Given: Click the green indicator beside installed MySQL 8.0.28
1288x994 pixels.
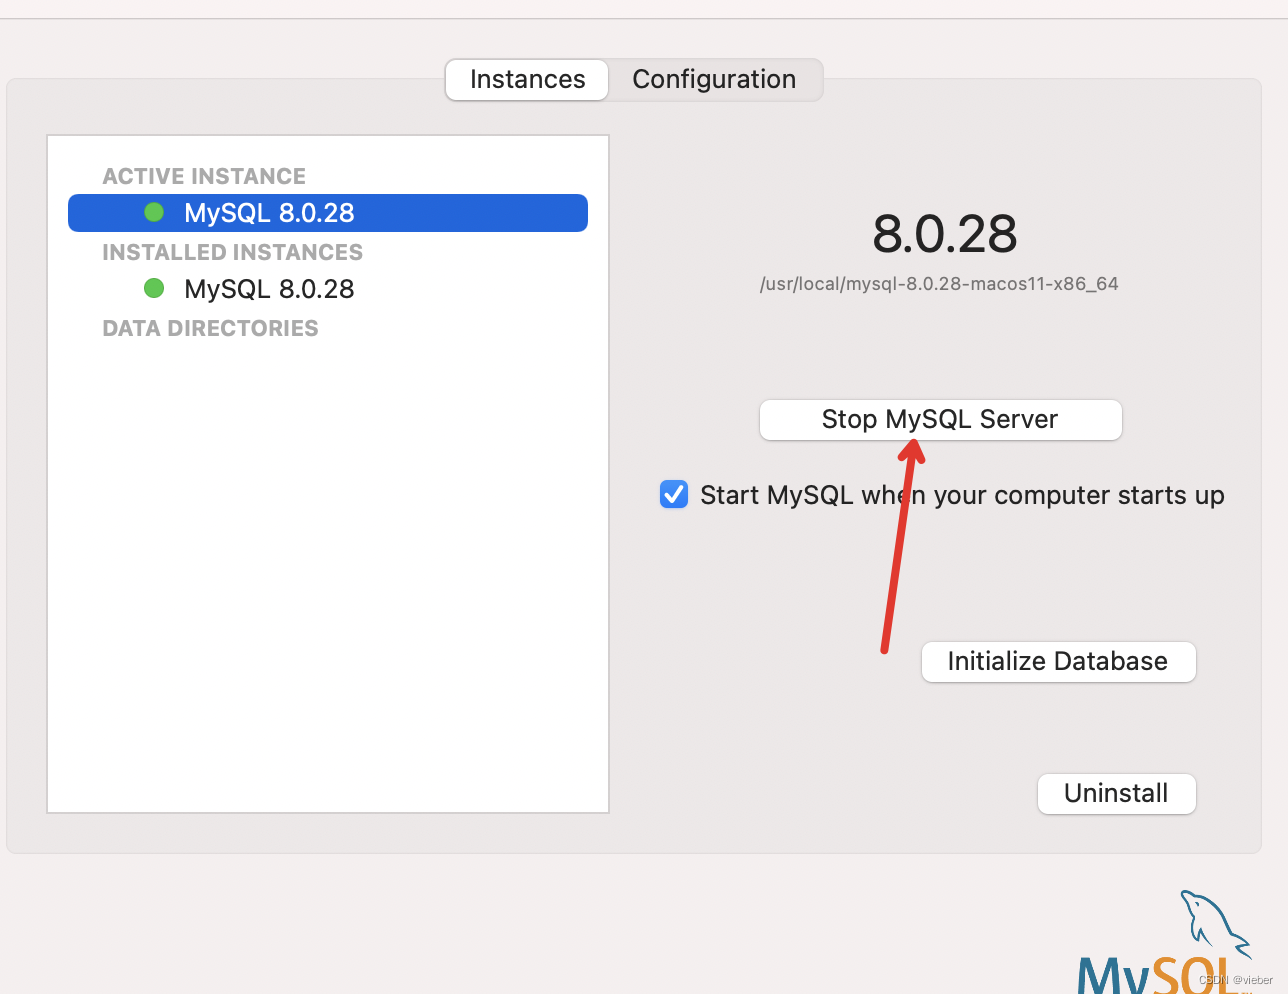Looking at the screenshot, I should [153, 288].
